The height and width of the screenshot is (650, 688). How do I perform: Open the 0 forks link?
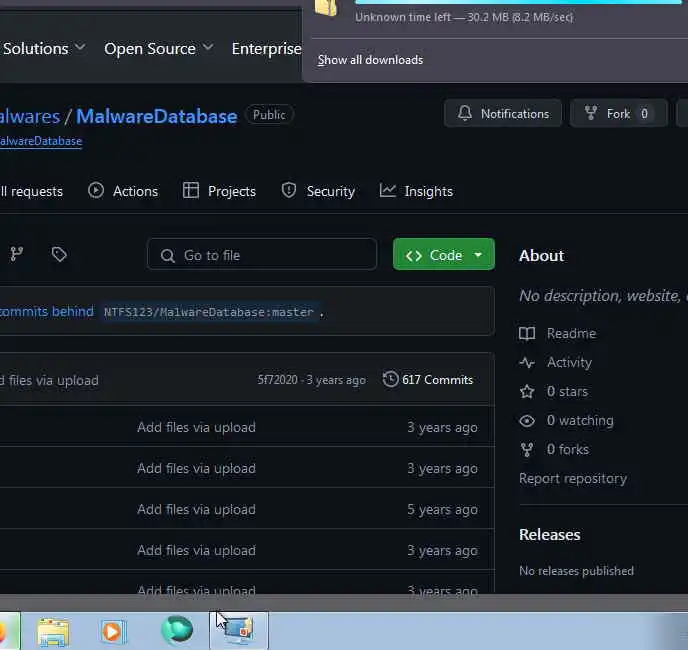tap(568, 449)
